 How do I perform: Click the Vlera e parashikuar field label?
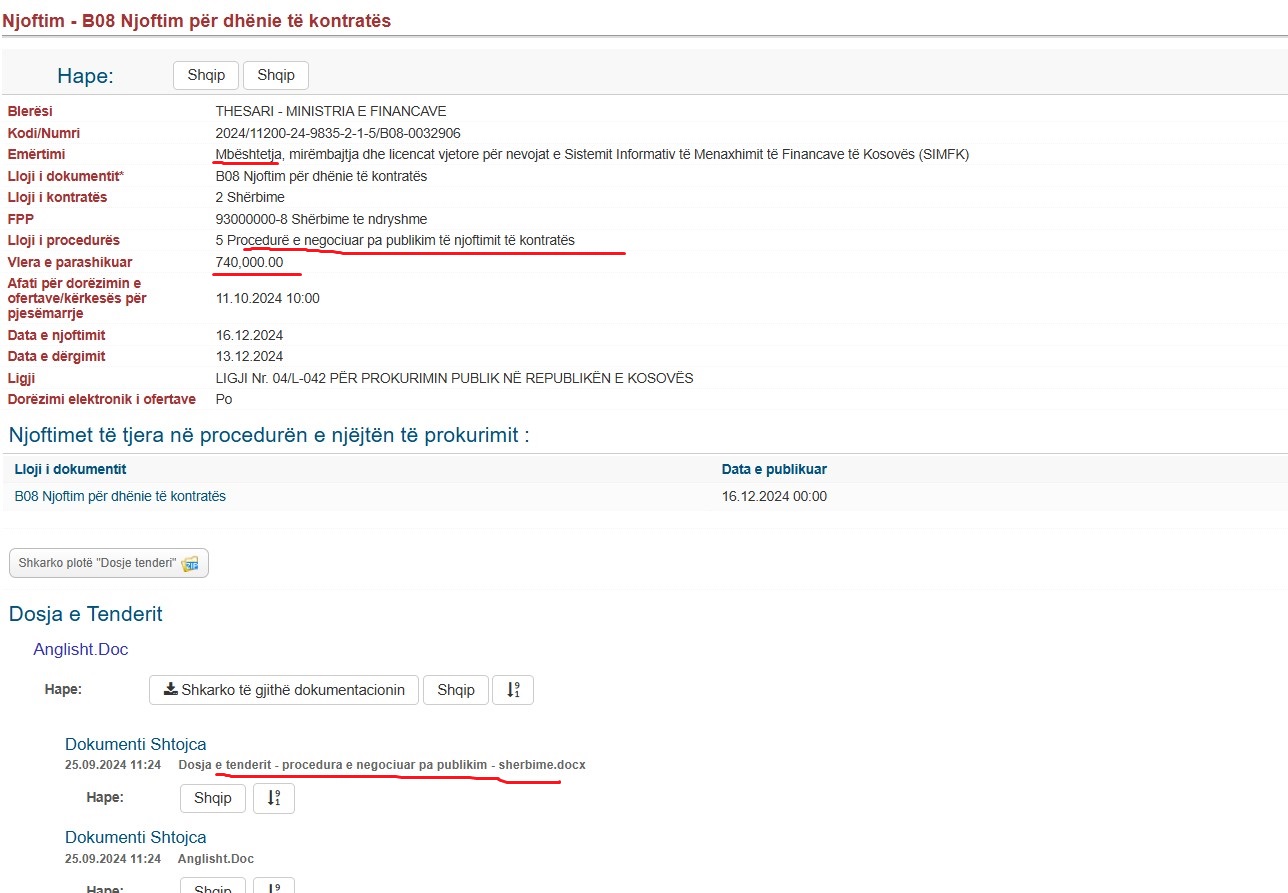coord(70,262)
